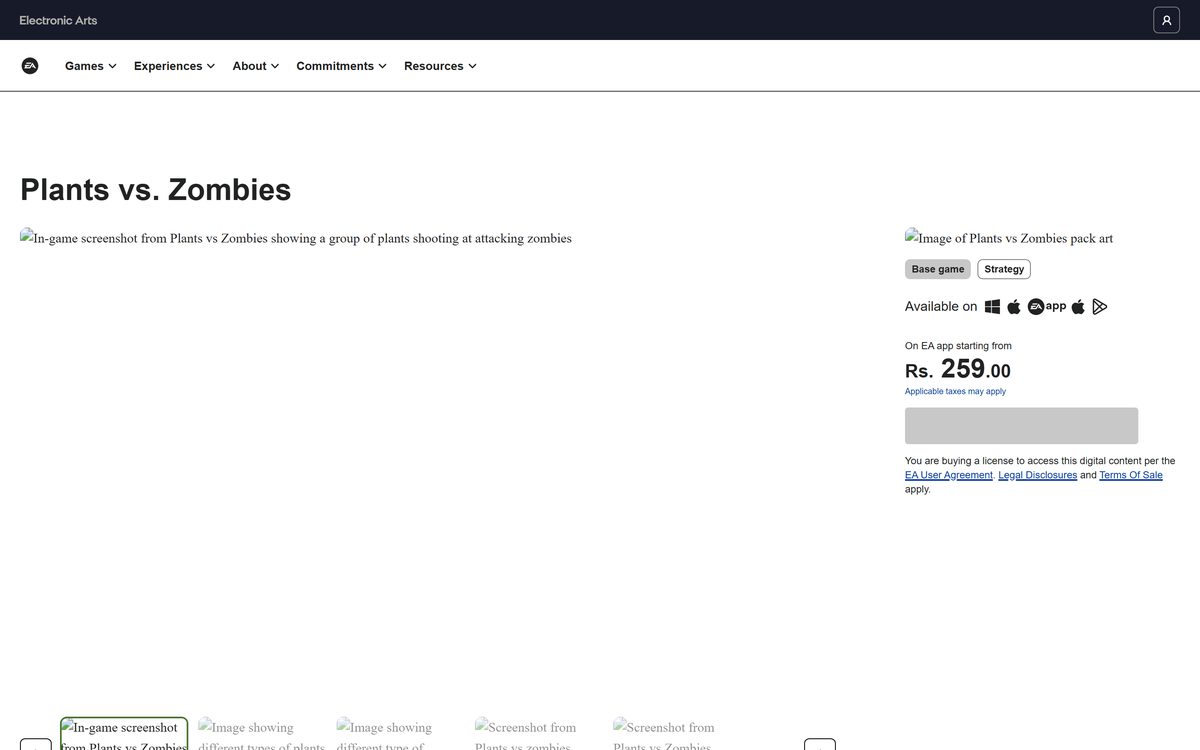The image size is (1200, 750).
Task: Select the Windows platform icon
Action: pyautogui.click(x=992, y=307)
